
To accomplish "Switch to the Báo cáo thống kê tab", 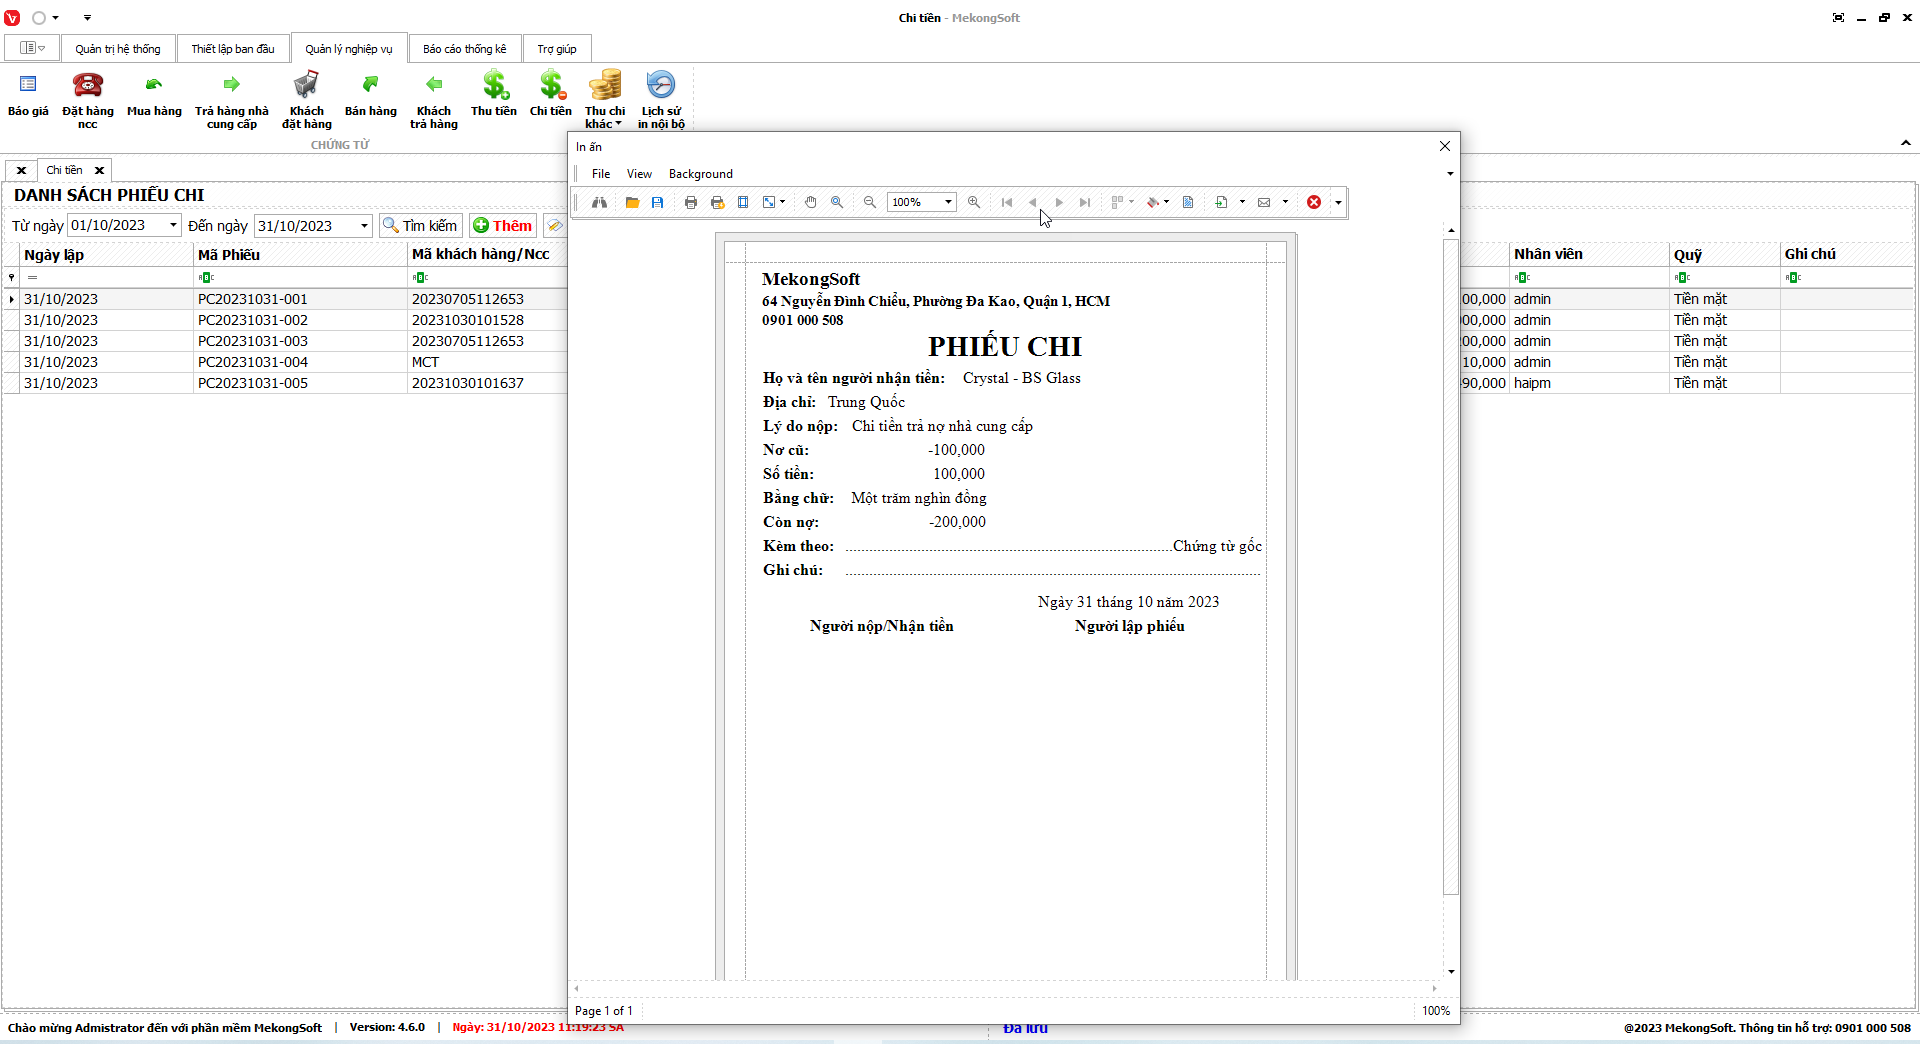I will [x=464, y=49].
